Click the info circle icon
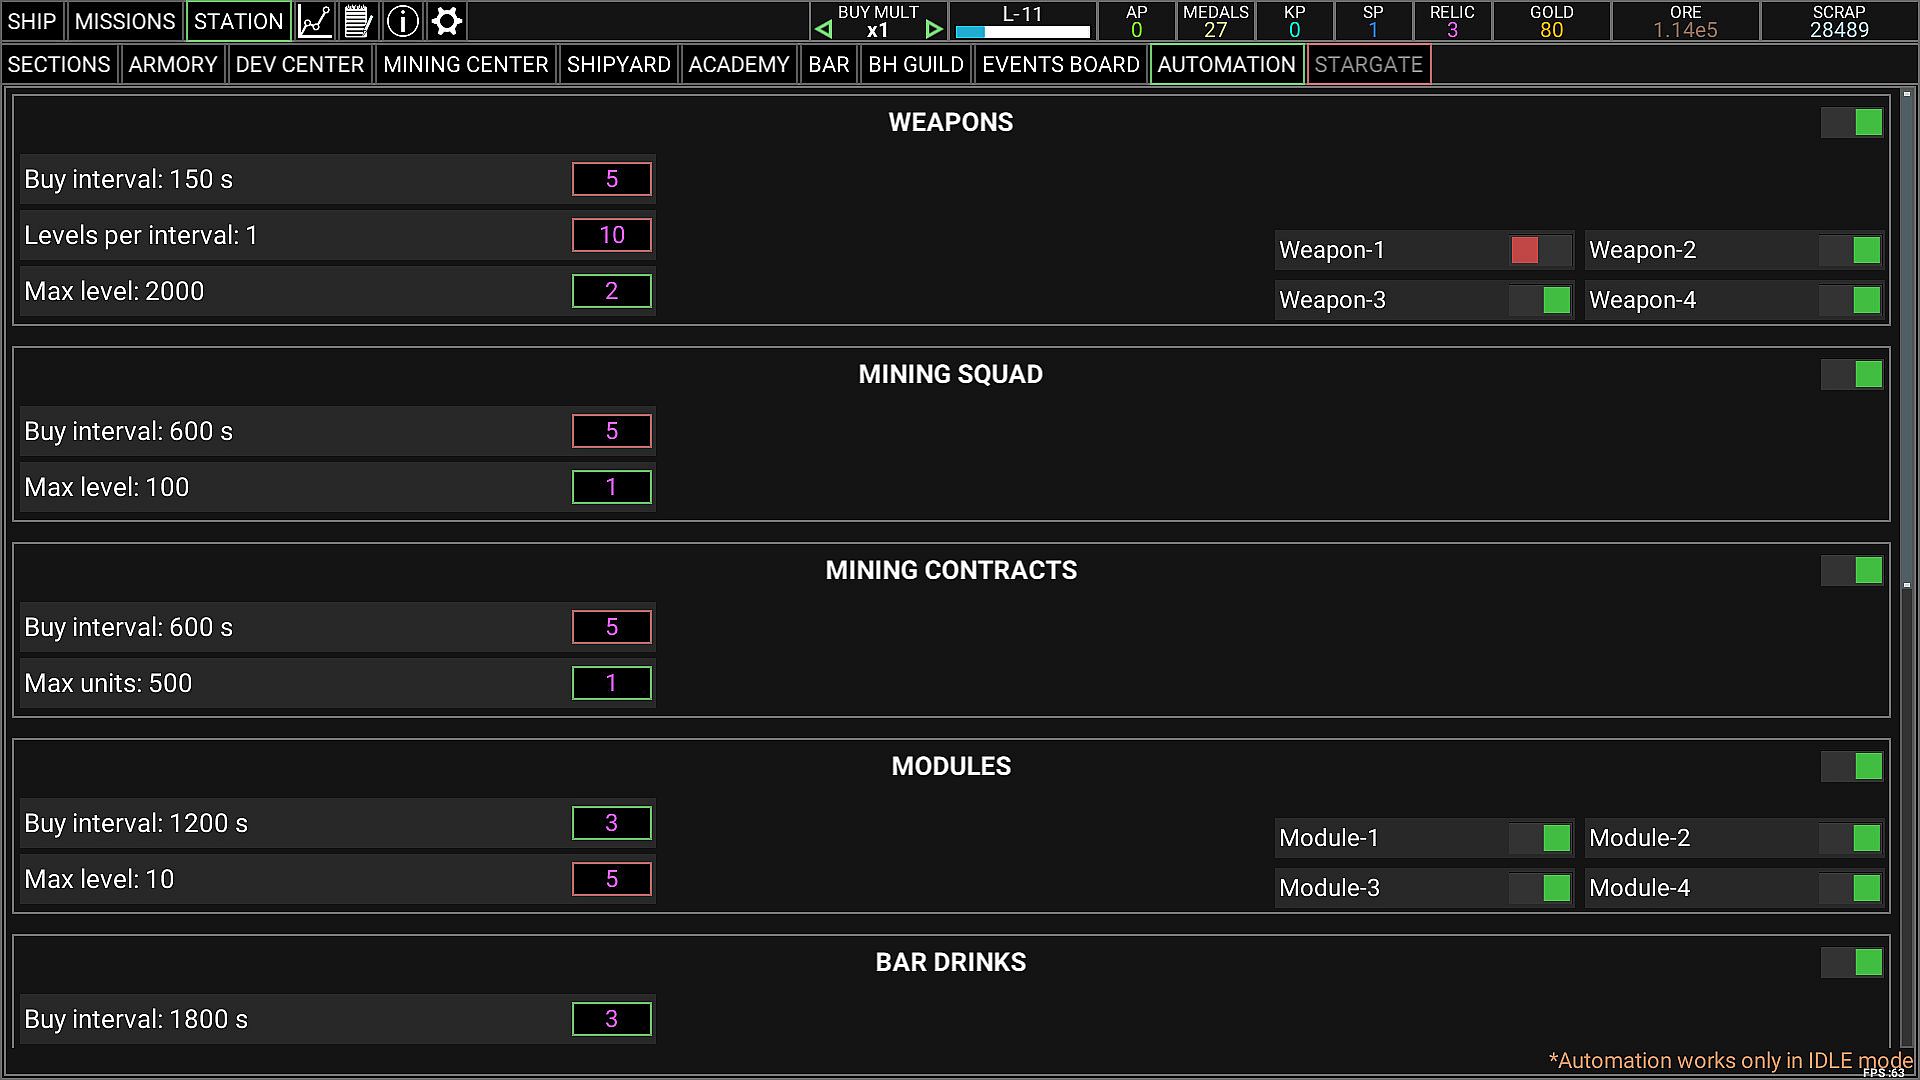This screenshot has width=1920, height=1080. [x=403, y=21]
